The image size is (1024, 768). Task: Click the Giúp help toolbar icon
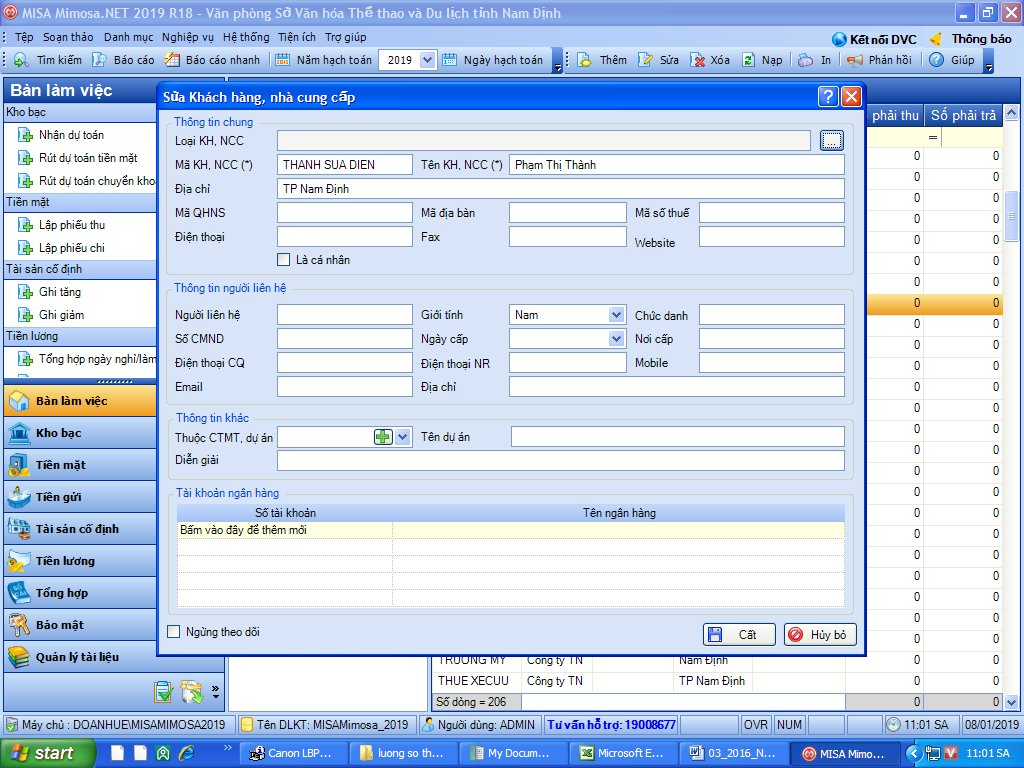937,60
